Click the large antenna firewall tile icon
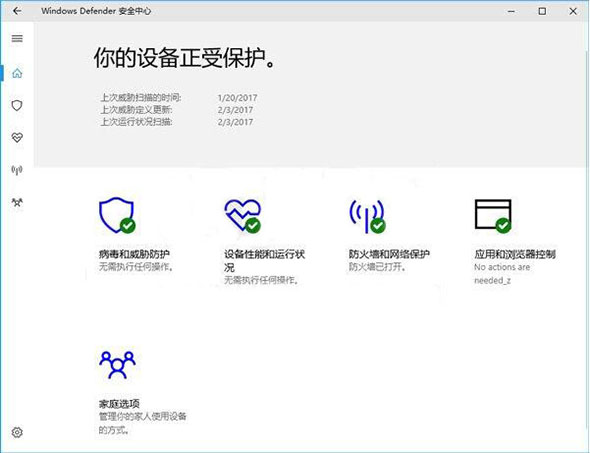This screenshot has width=590, height=453. (x=368, y=216)
